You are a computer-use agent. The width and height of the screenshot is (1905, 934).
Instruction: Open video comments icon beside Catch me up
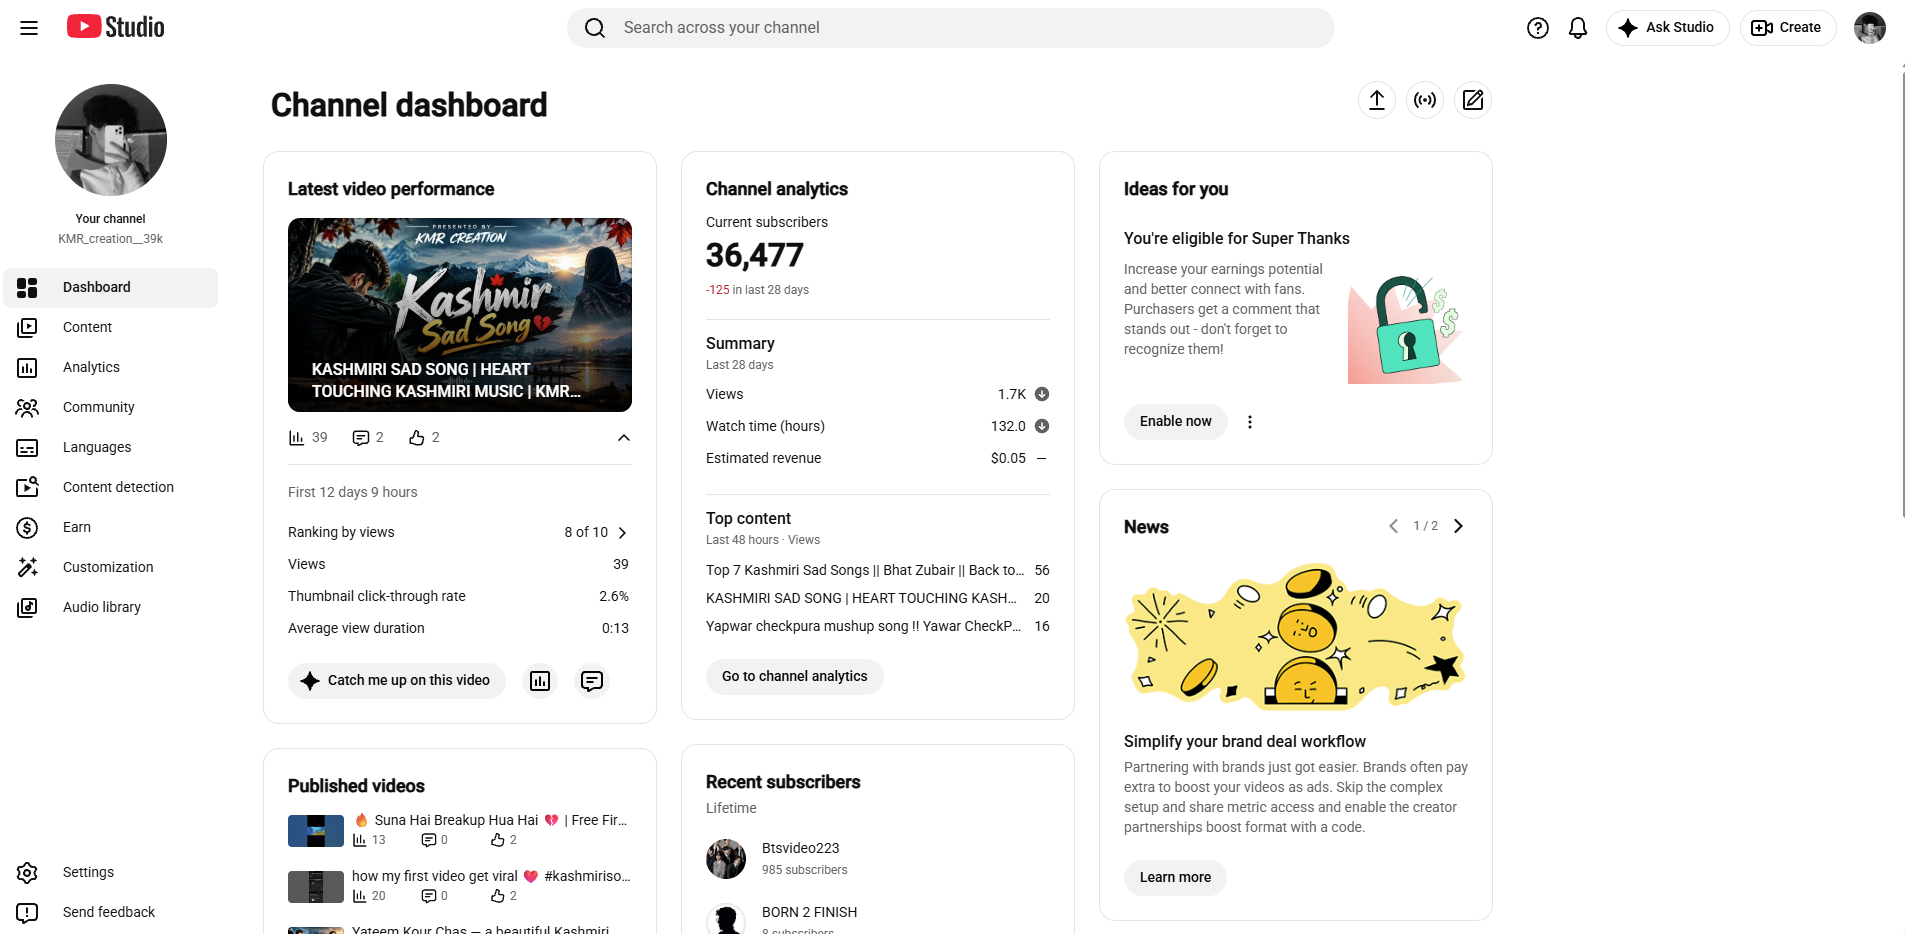point(592,681)
